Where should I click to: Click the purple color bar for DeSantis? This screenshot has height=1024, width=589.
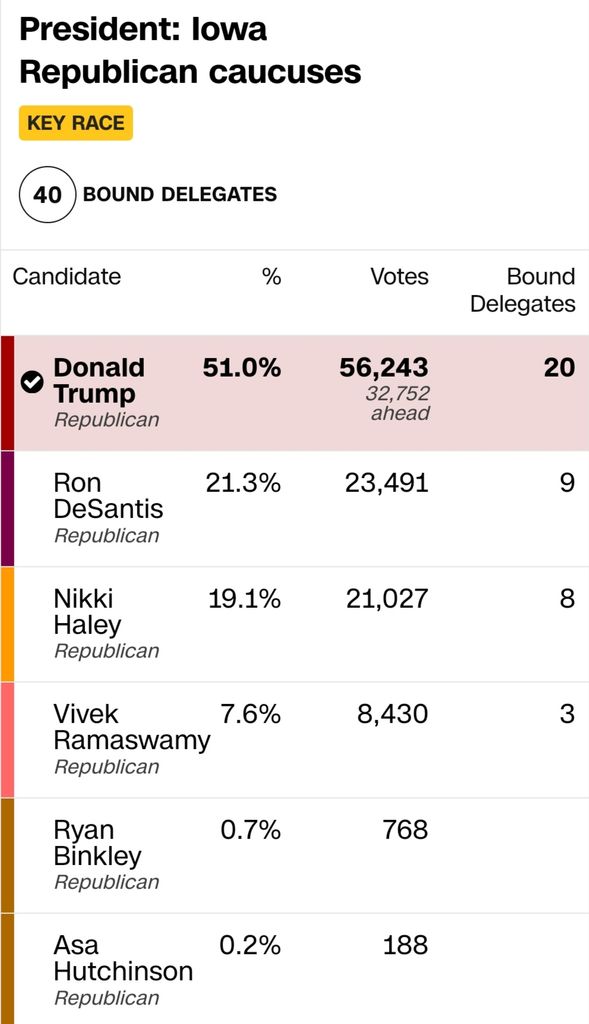coord(7,509)
